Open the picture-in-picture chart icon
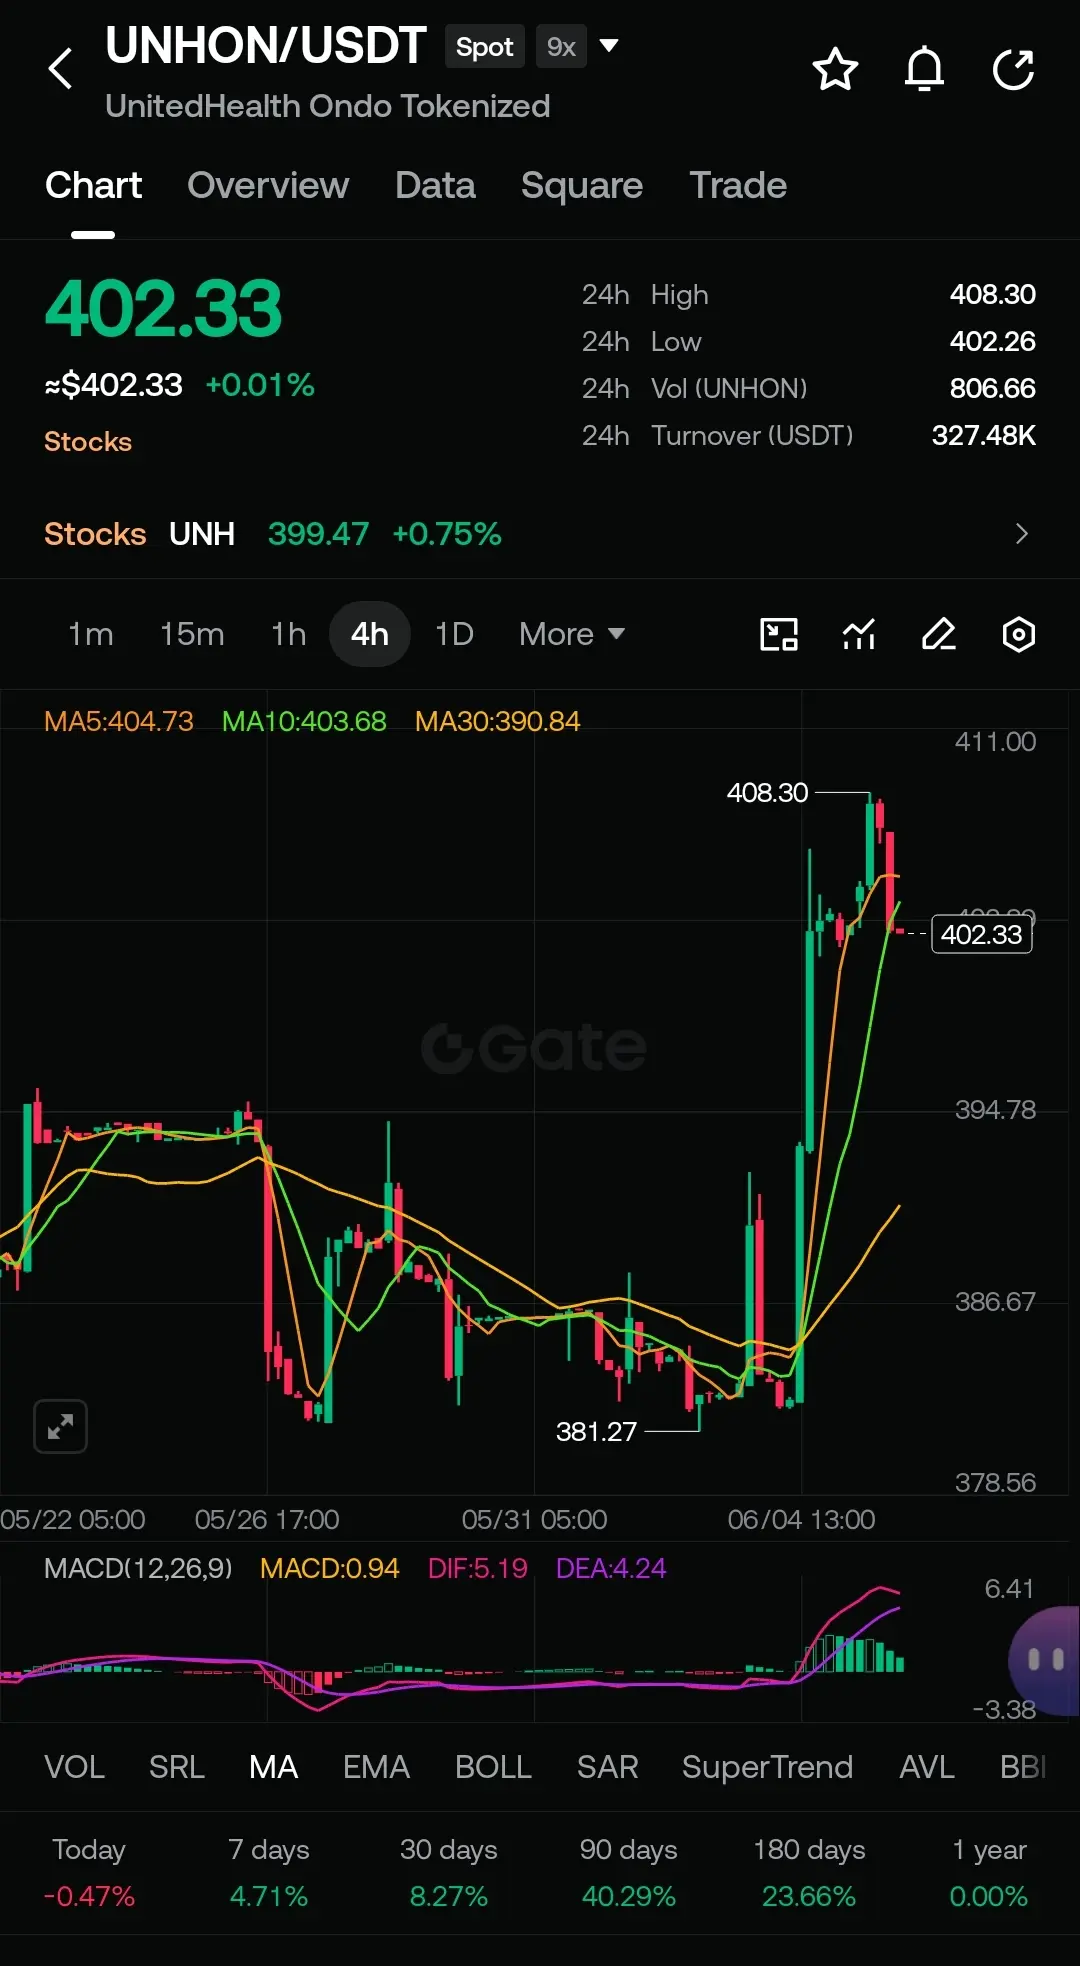Screen dimensions: 1080x1966 click(x=779, y=634)
